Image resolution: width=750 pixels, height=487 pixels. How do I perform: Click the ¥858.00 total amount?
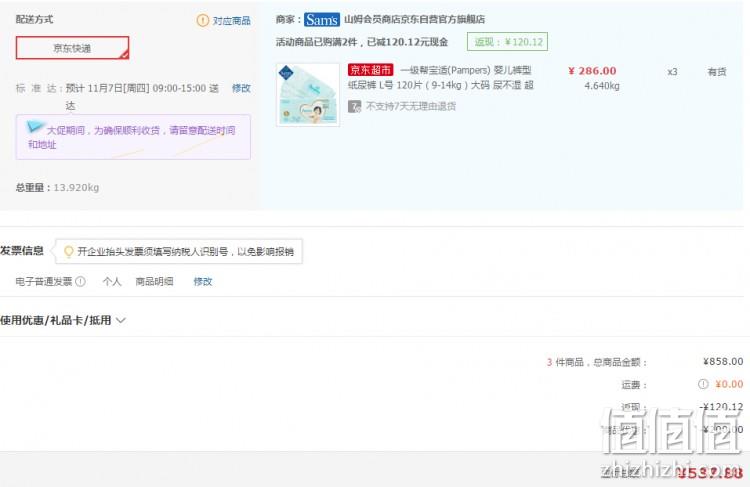tap(723, 362)
